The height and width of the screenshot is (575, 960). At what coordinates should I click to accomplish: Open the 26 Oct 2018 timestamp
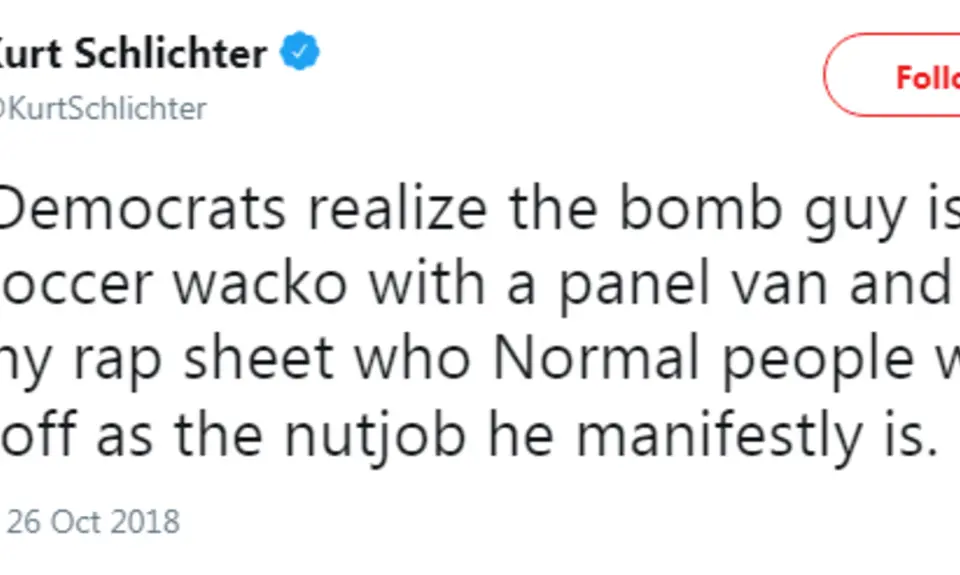94,521
